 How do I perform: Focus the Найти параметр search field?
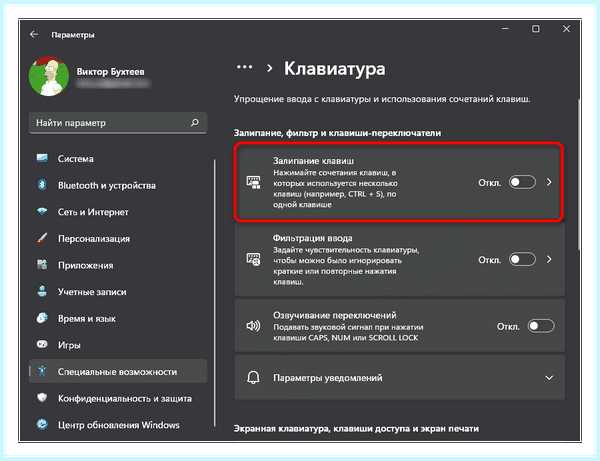click(118, 123)
